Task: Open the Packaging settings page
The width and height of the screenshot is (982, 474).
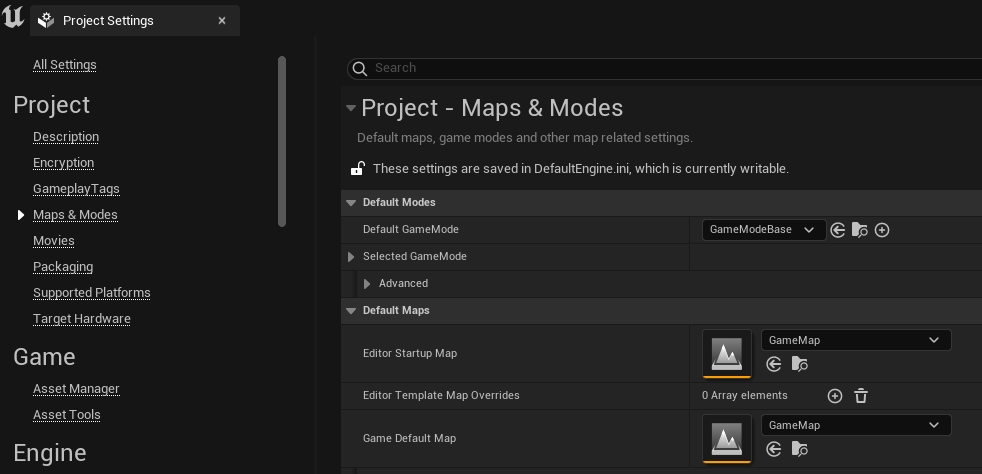Action: [x=63, y=267]
